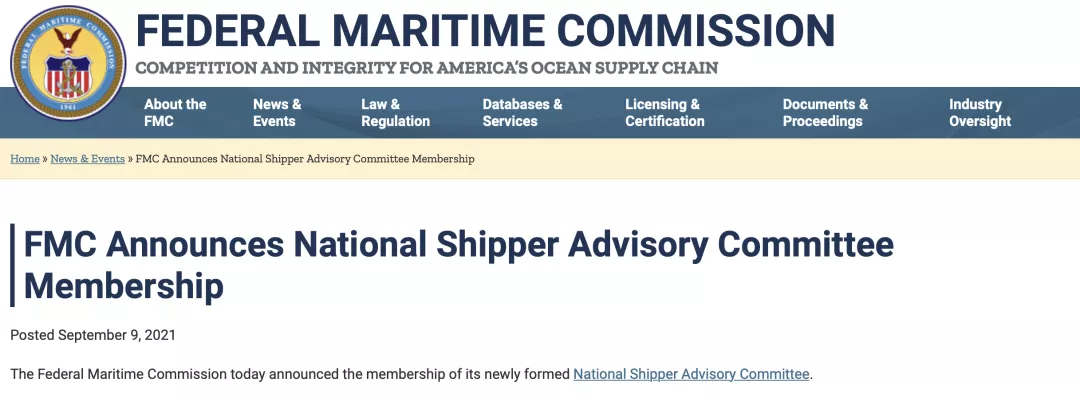Expand the Databases & Services menu
Image resolution: width=1080 pixels, height=394 pixels.
522,113
